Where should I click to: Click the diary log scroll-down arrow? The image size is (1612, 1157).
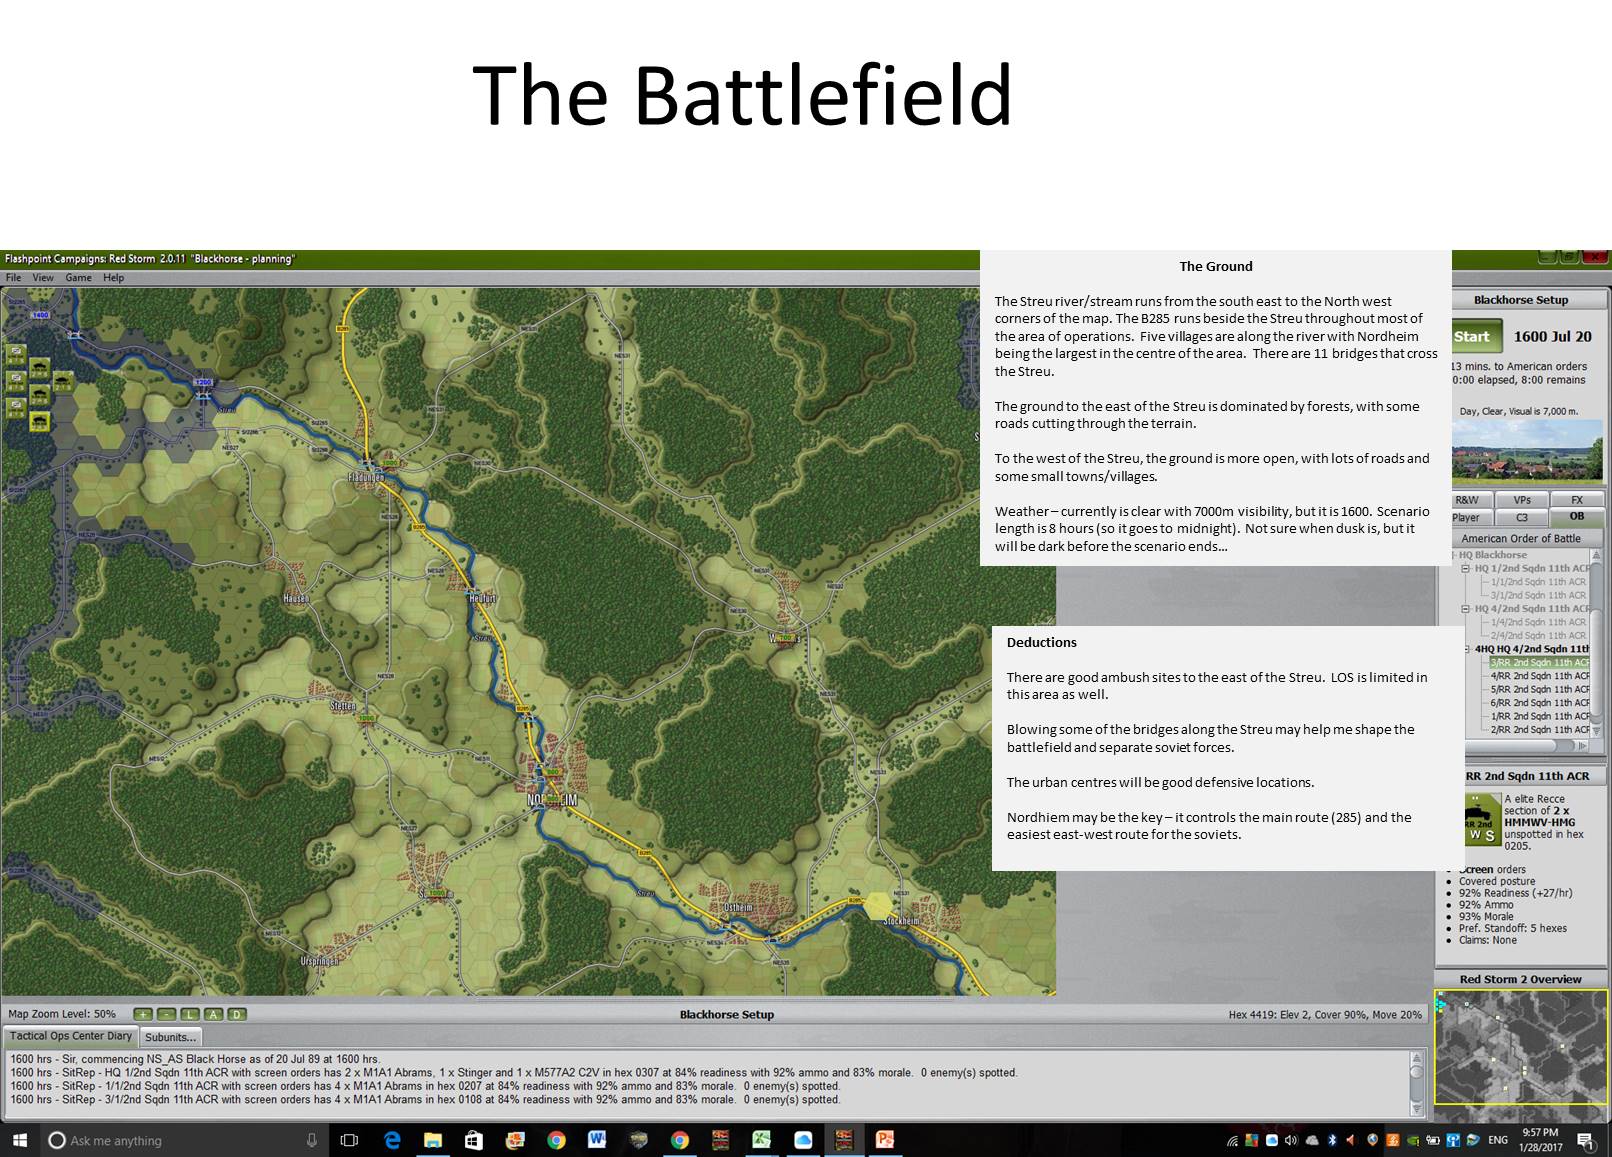click(1416, 1108)
